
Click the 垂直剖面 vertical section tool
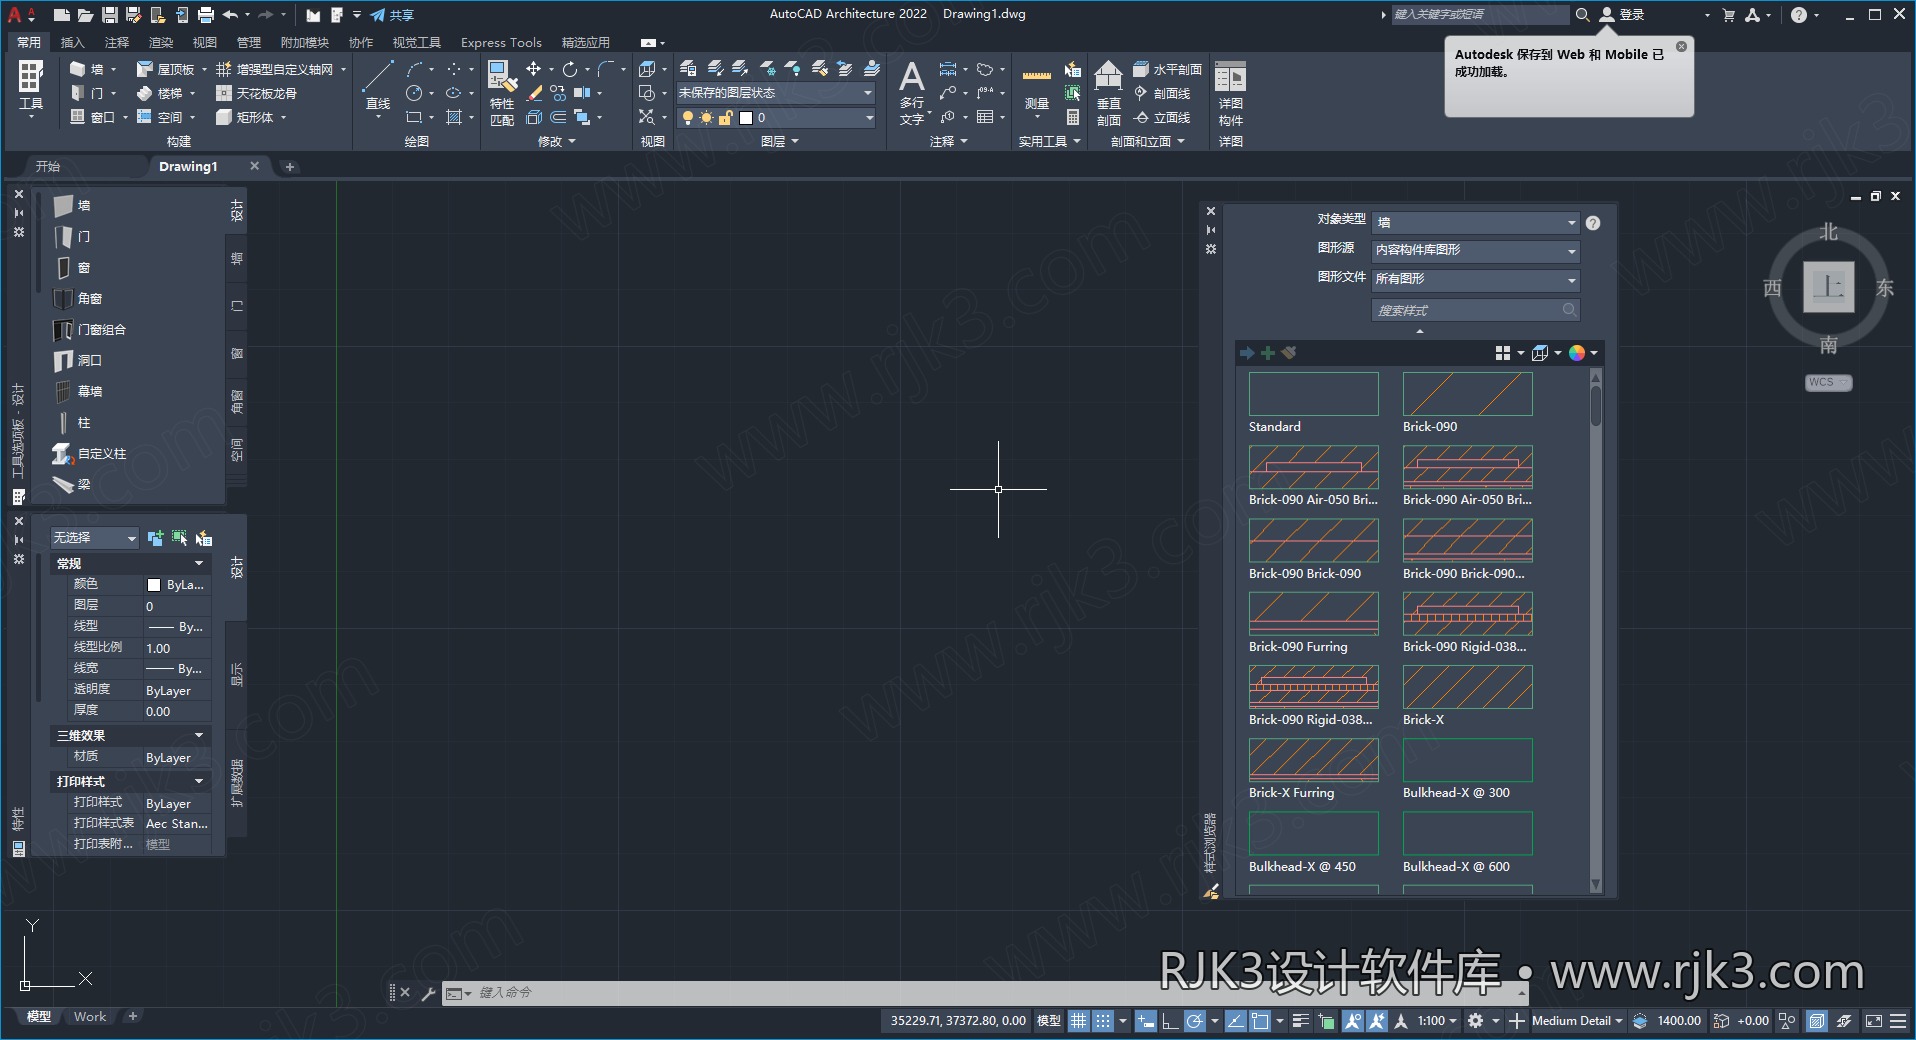coord(1108,92)
